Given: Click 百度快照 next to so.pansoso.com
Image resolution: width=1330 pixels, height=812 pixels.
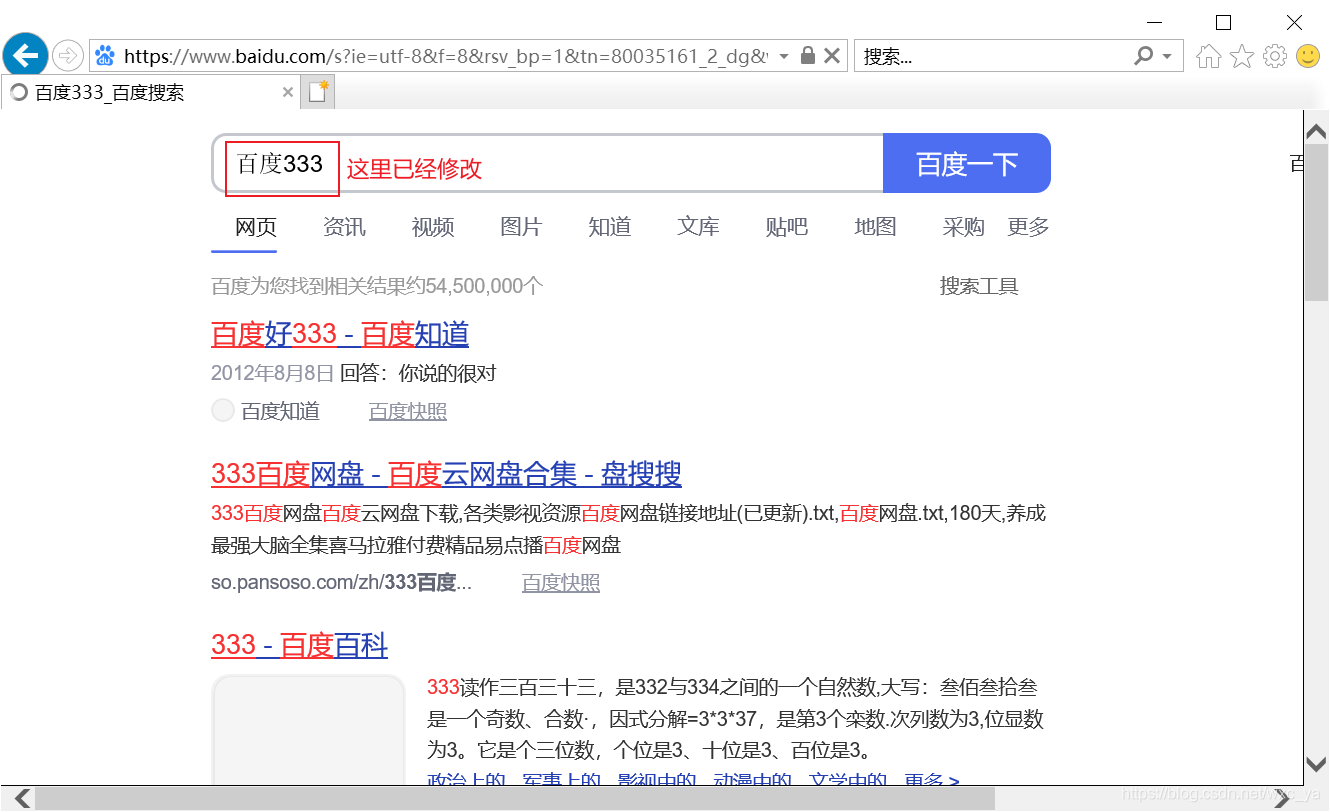Looking at the screenshot, I should (561, 582).
